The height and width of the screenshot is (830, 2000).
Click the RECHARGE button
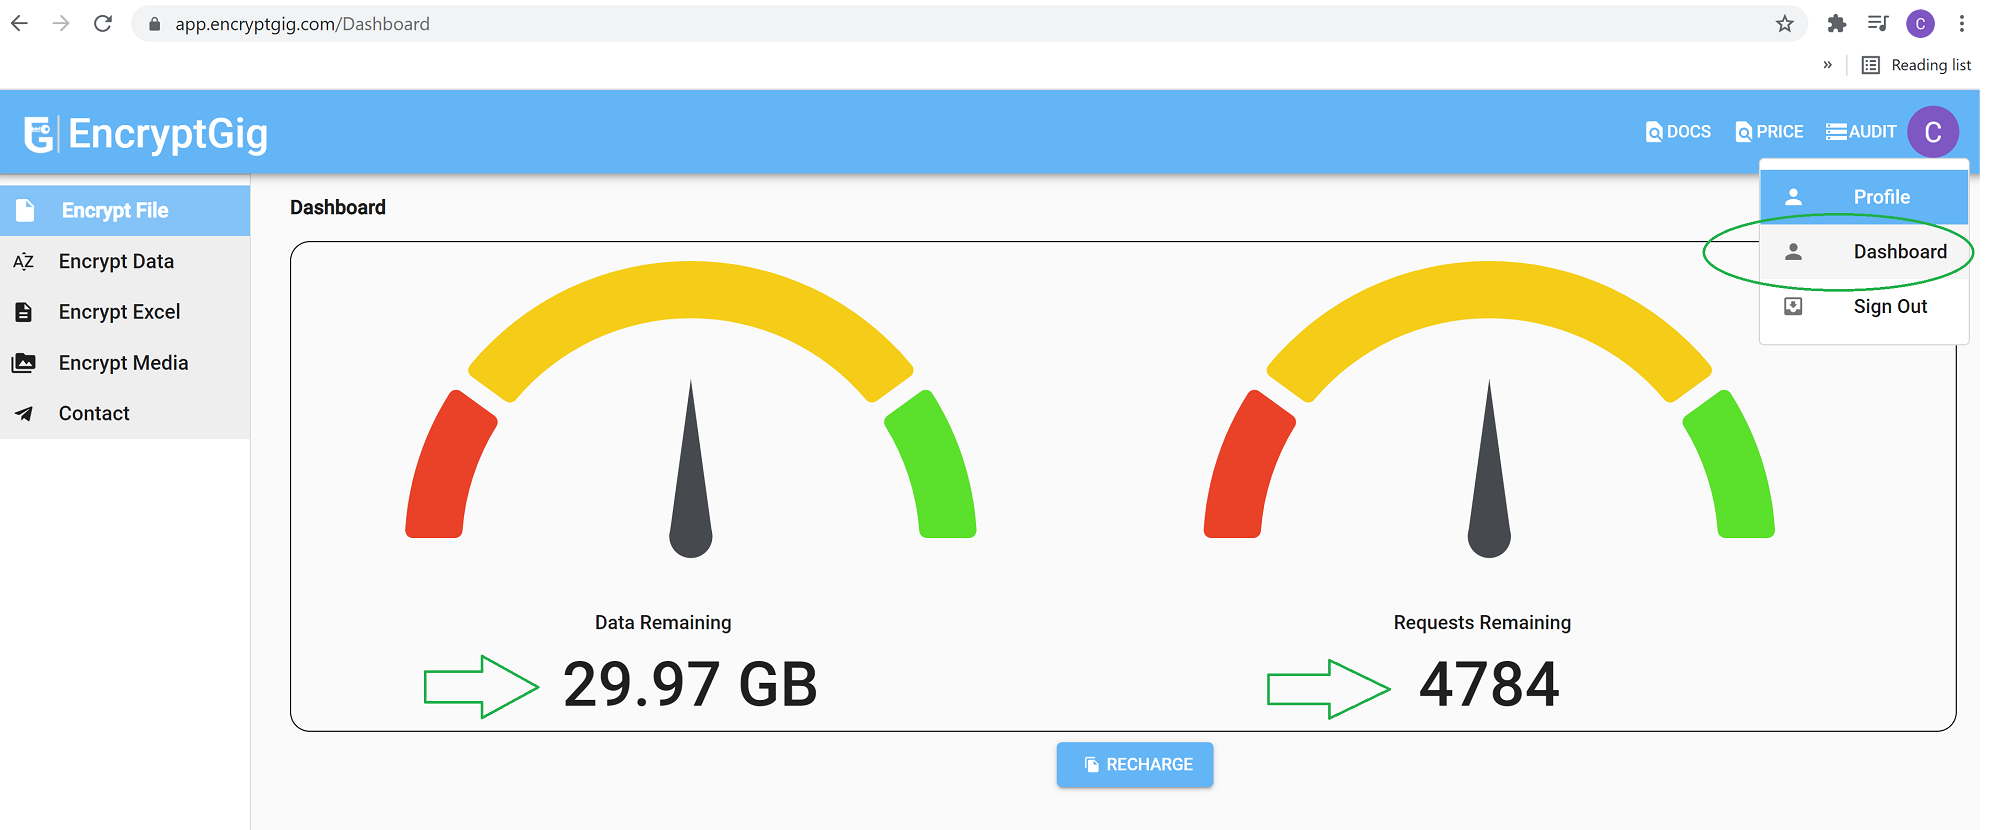click(x=1135, y=765)
